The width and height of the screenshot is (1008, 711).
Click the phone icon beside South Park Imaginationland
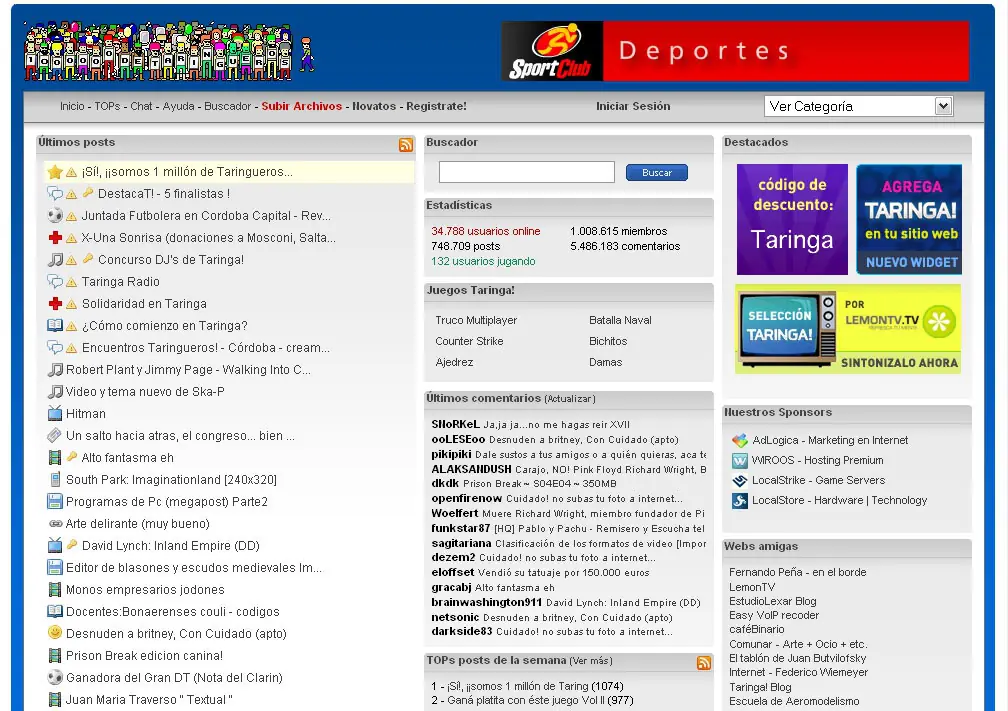point(55,480)
